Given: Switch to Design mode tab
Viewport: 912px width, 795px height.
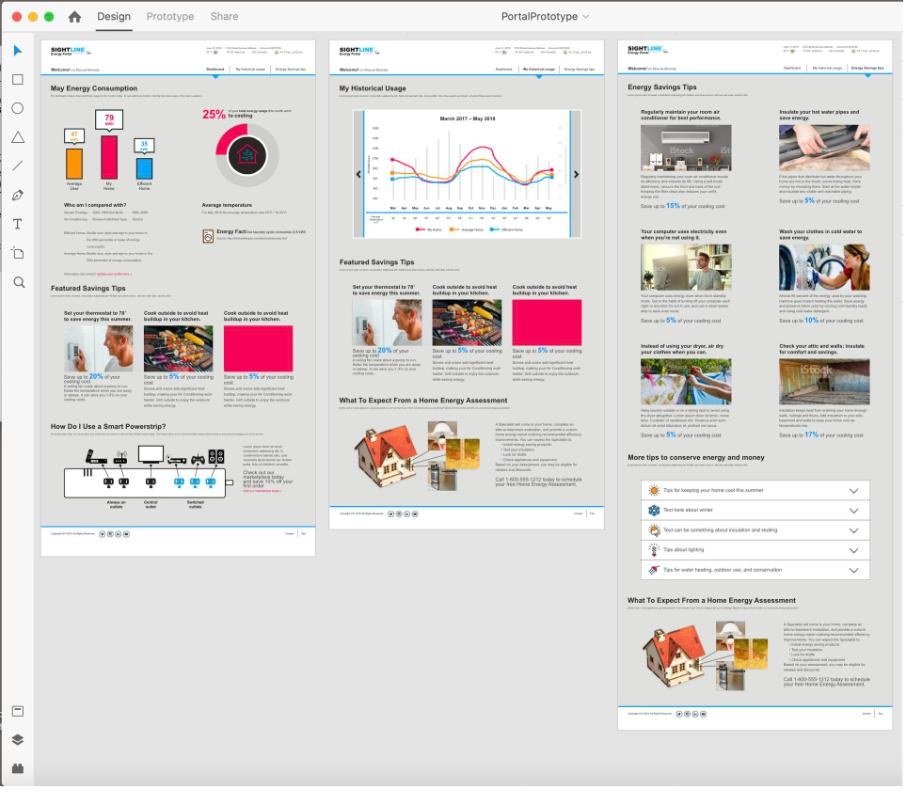Looking at the screenshot, I should pyautogui.click(x=115, y=17).
